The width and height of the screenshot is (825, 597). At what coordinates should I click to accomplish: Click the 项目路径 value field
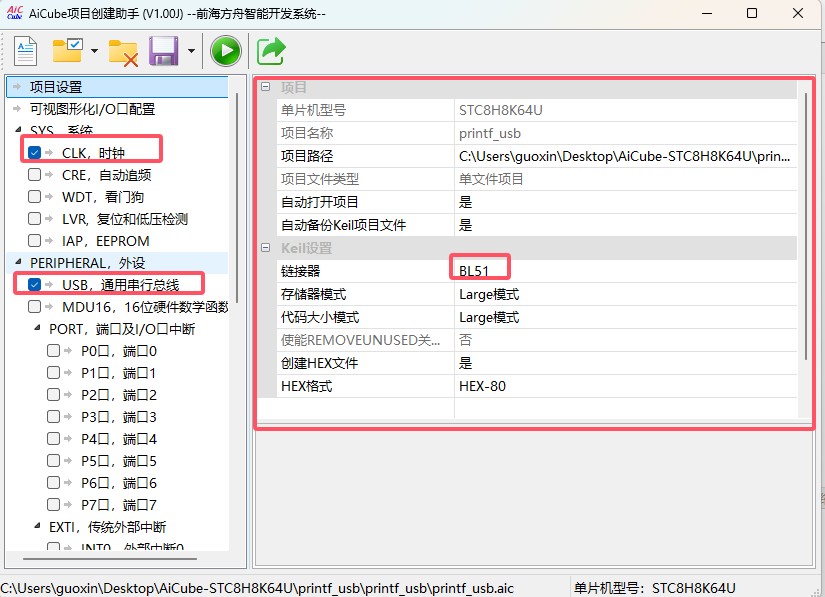[625, 156]
